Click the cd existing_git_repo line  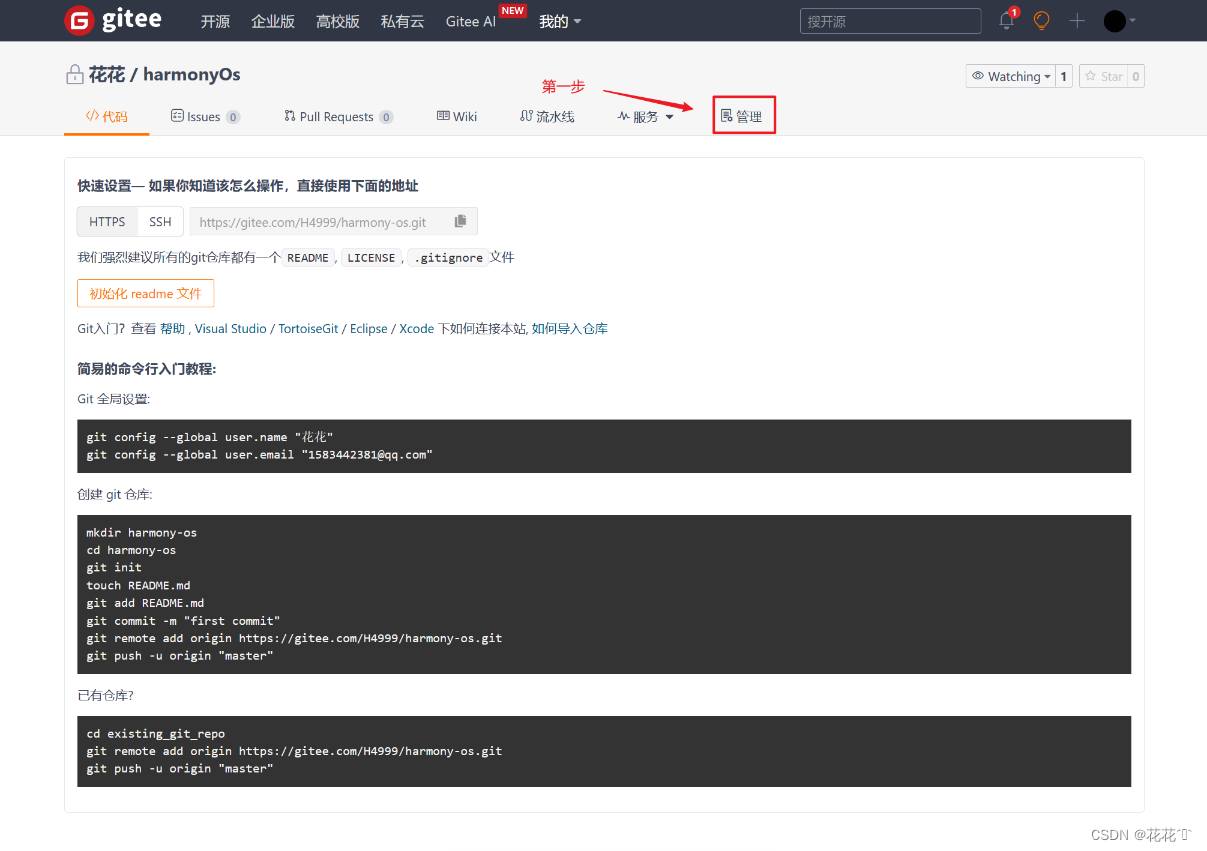(x=156, y=733)
